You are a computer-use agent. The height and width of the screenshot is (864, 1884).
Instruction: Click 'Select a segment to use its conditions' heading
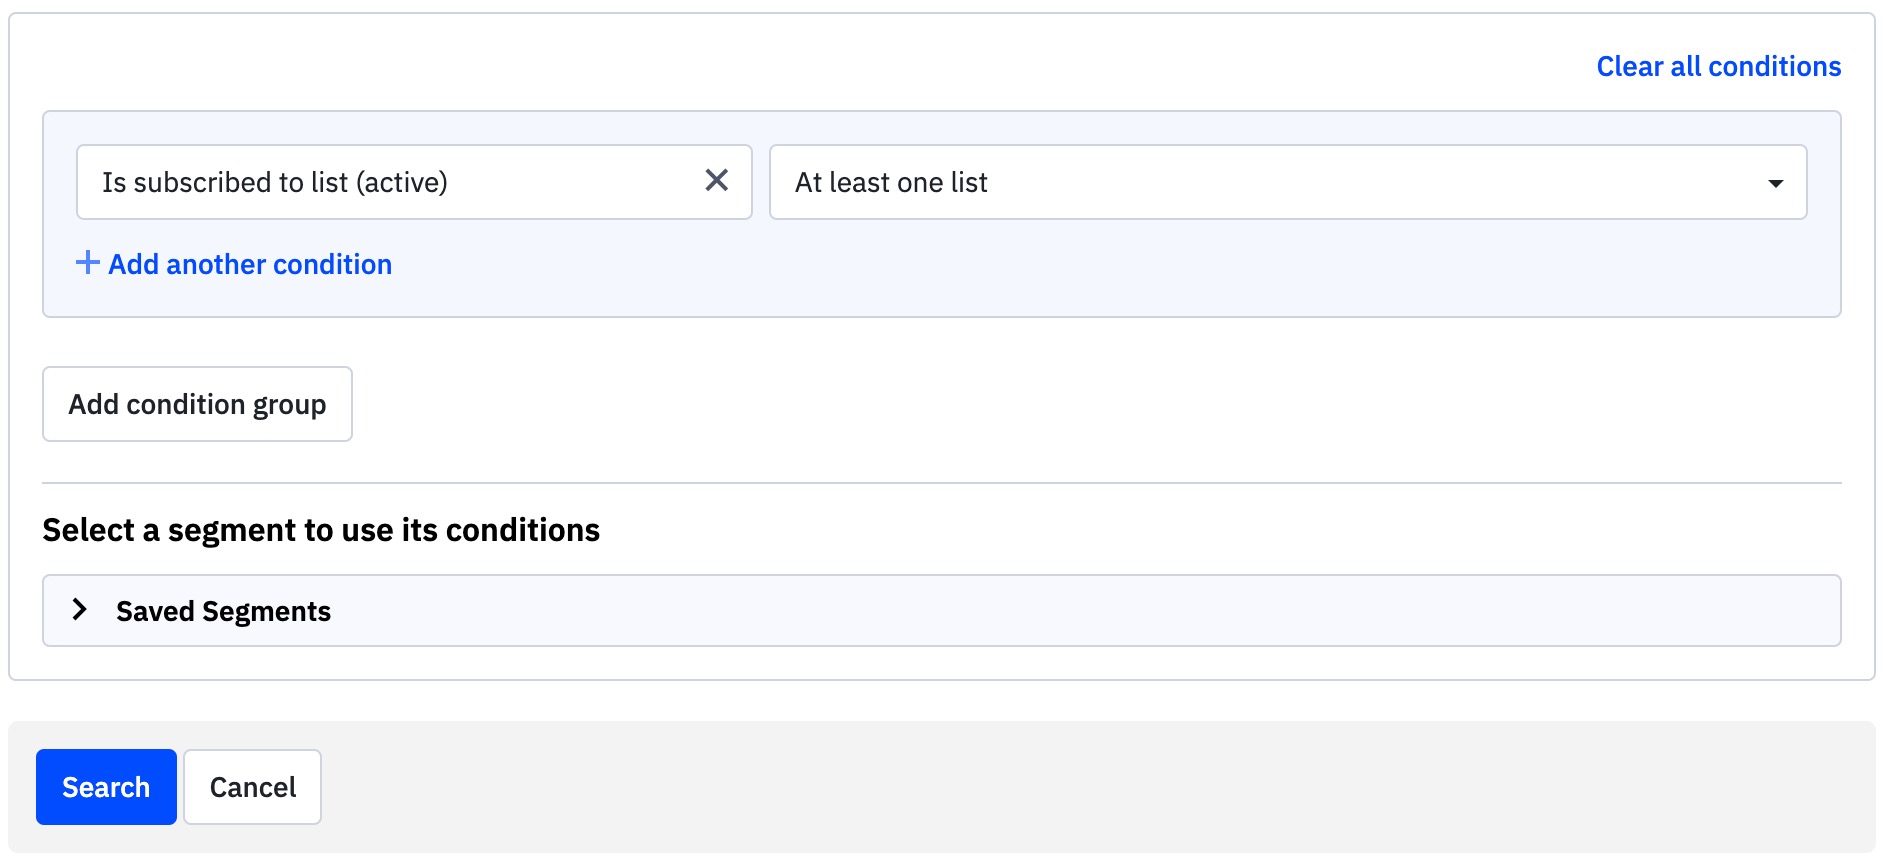click(x=320, y=529)
